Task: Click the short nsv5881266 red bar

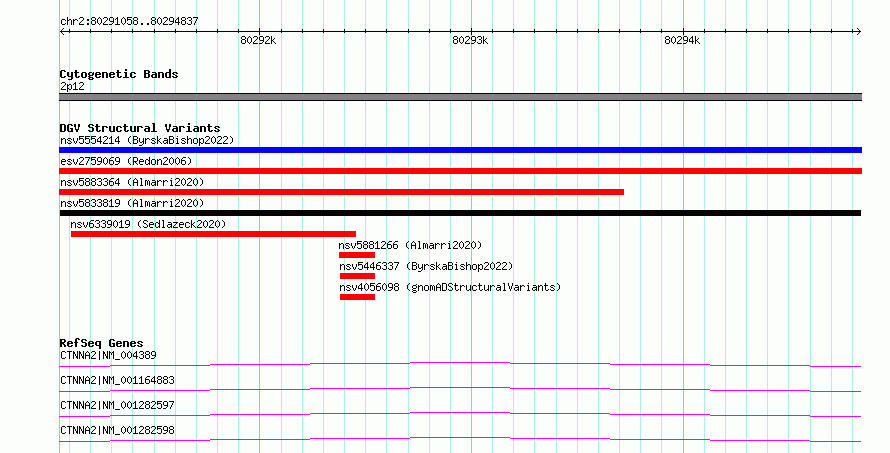Action: point(357,255)
